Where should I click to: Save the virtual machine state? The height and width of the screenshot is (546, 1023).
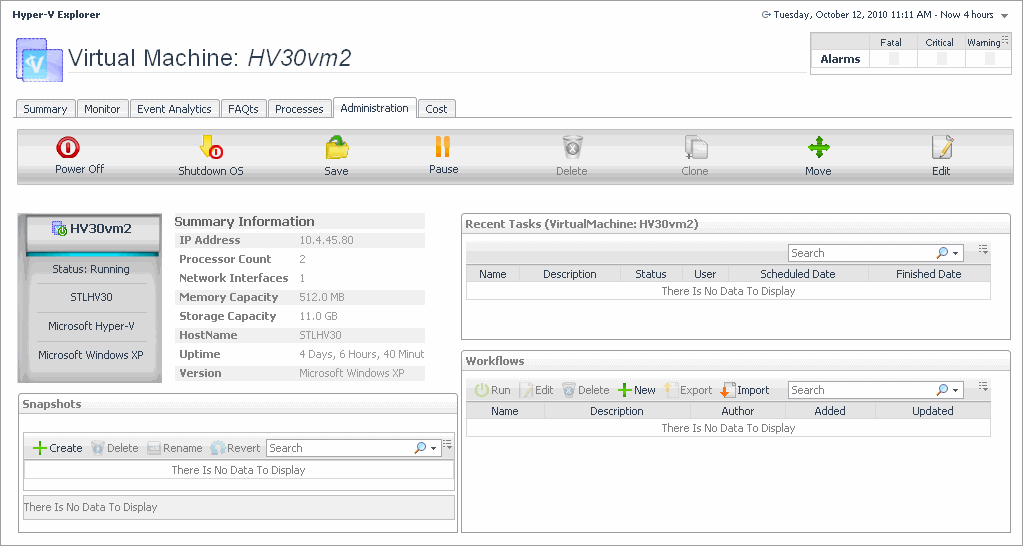pyautogui.click(x=337, y=149)
